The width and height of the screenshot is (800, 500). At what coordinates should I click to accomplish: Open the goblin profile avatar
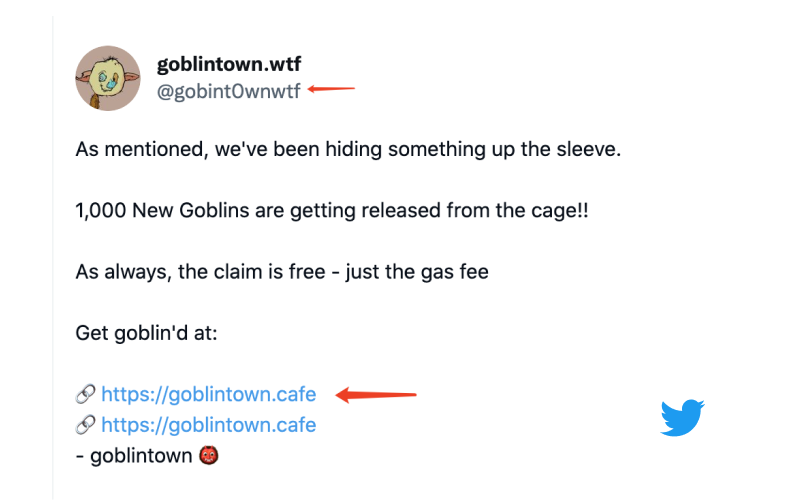[108, 78]
